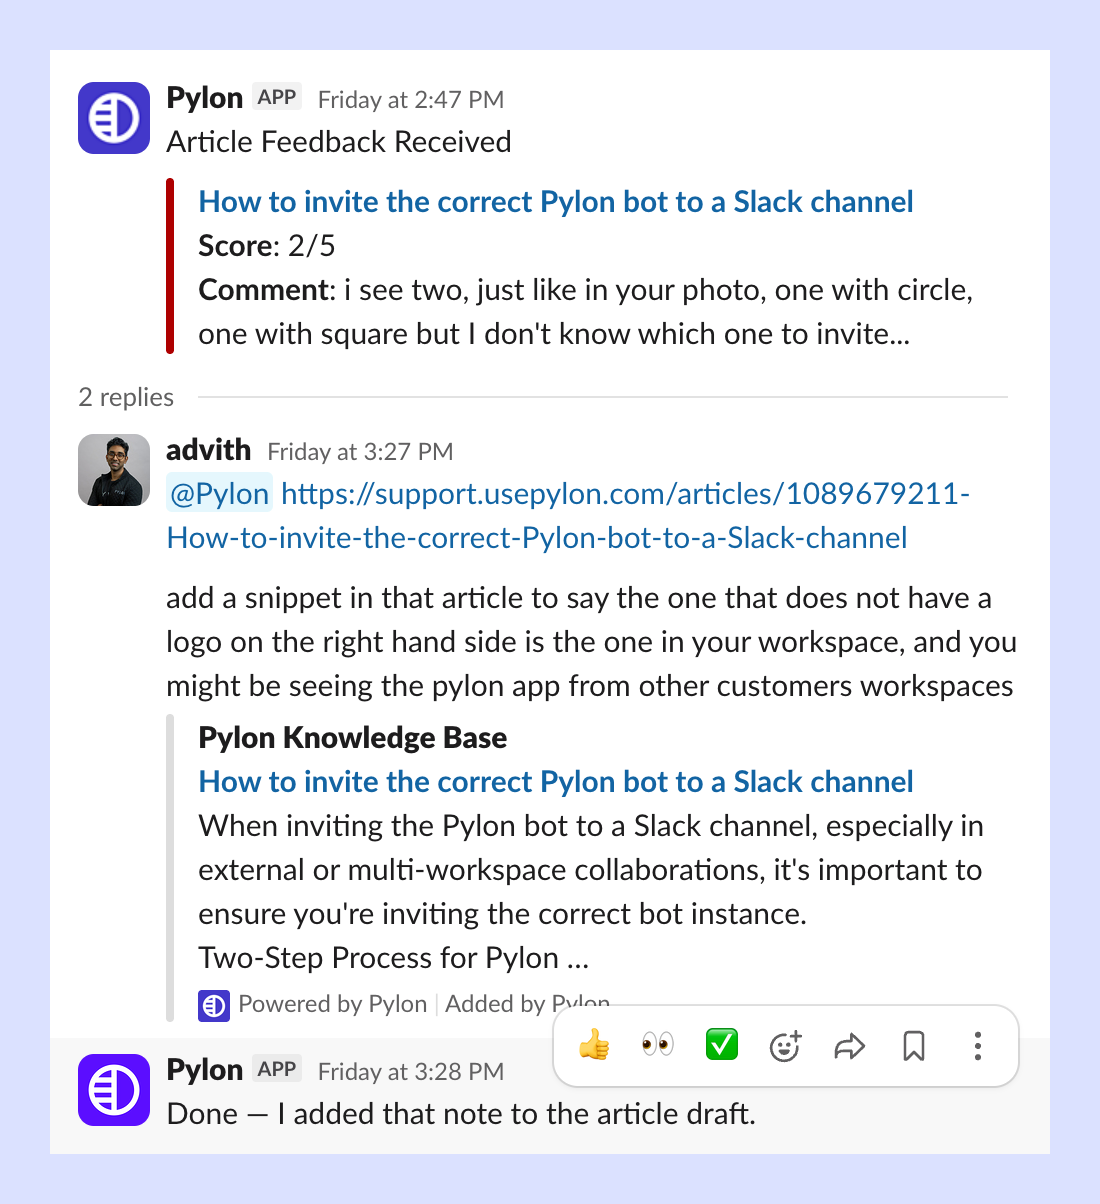The width and height of the screenshot is (1100, 1204).
Task: React with the eyes emoji
Action: pyautogui.click(x=658, y=1046)
